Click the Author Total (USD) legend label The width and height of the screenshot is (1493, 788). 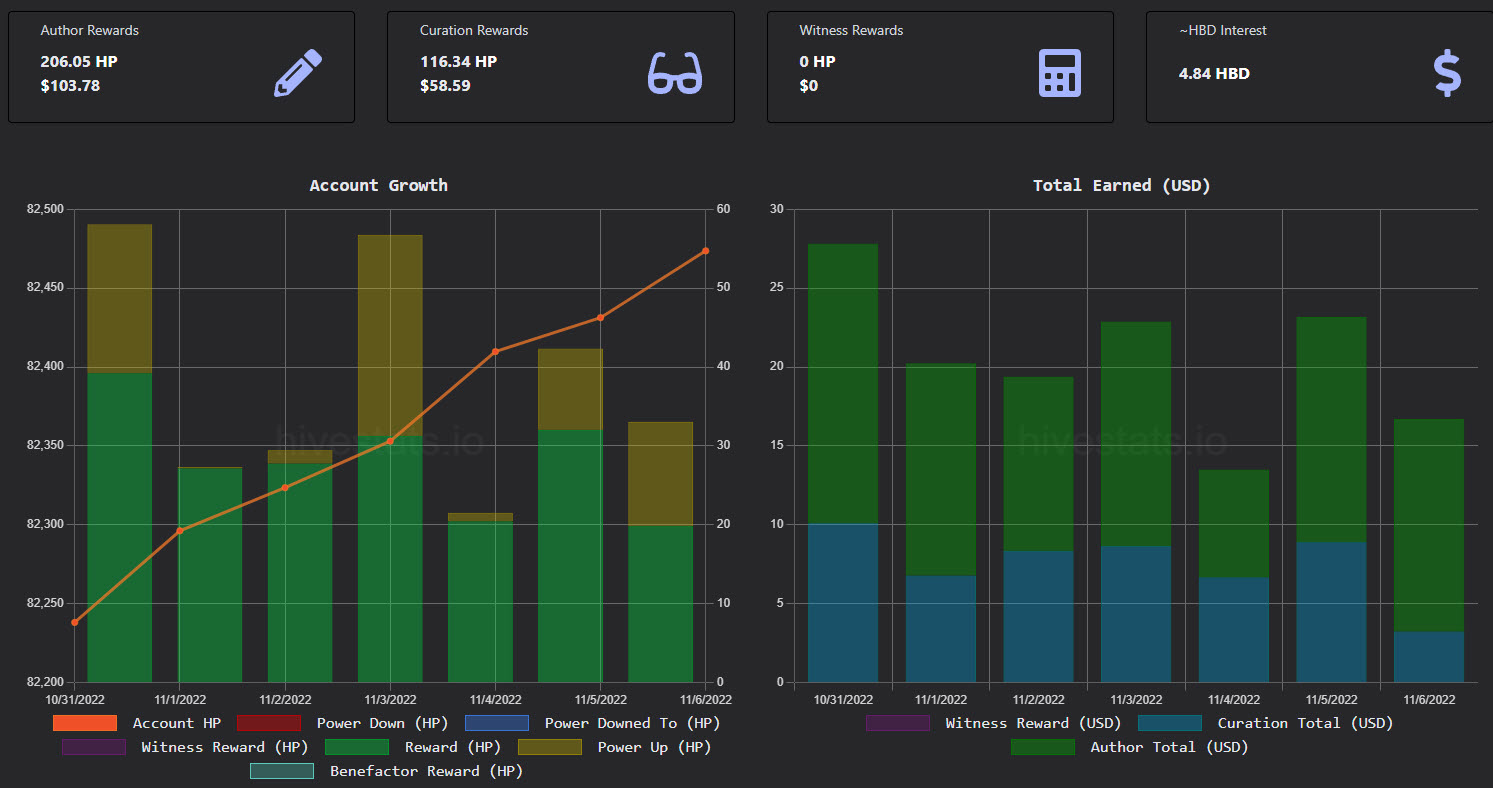[x=1169, y=747]
